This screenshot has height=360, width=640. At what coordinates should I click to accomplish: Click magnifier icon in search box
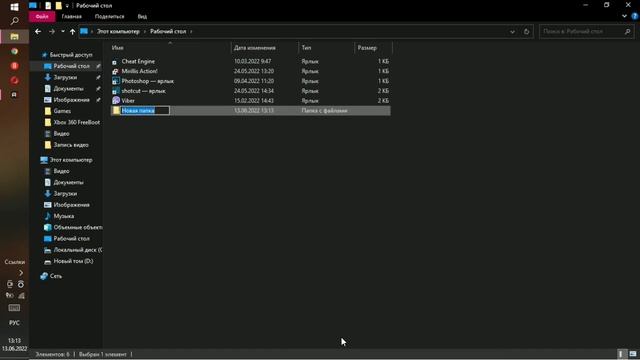click(x=627, y=31)
